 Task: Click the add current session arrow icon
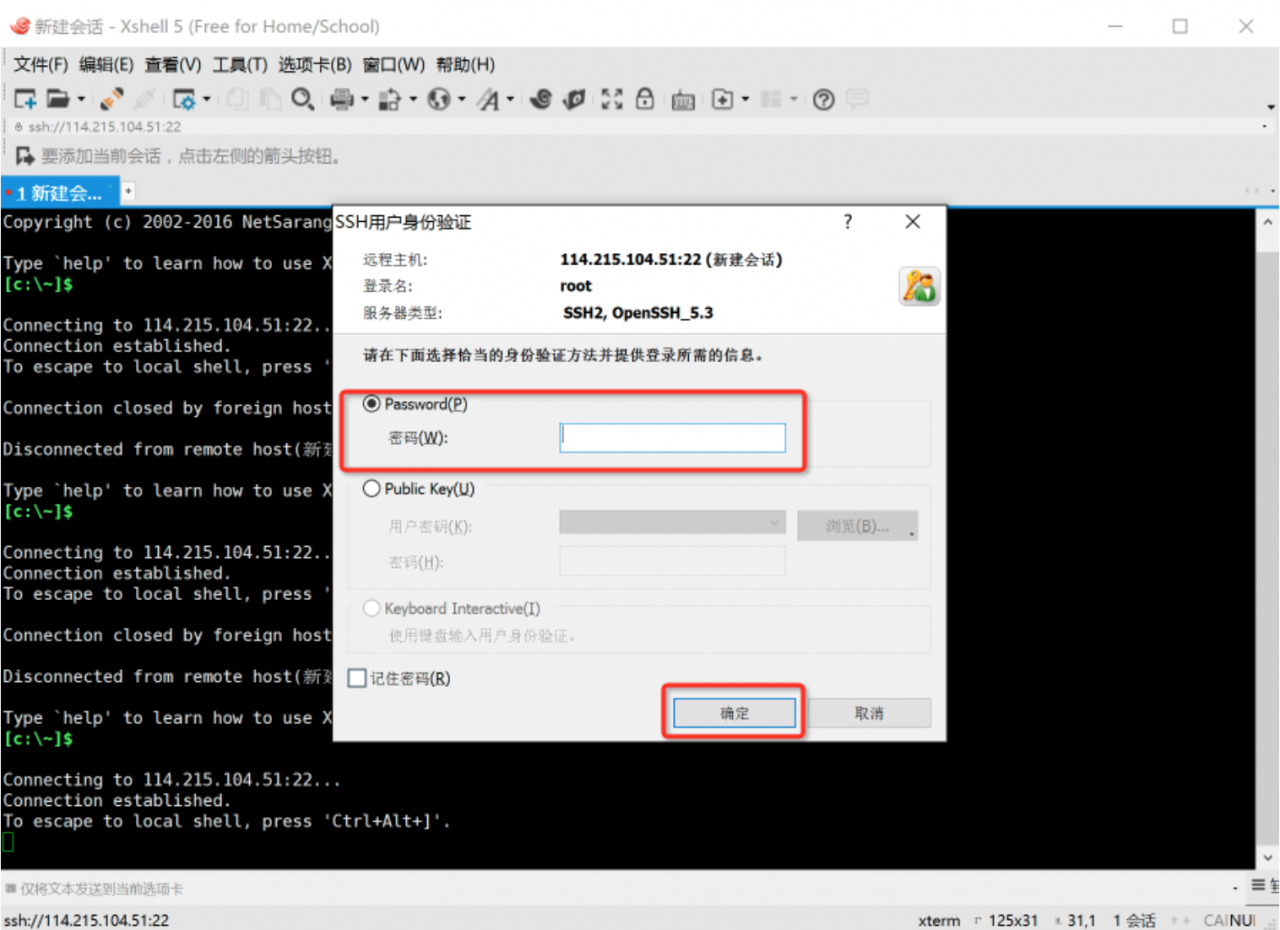25,156
